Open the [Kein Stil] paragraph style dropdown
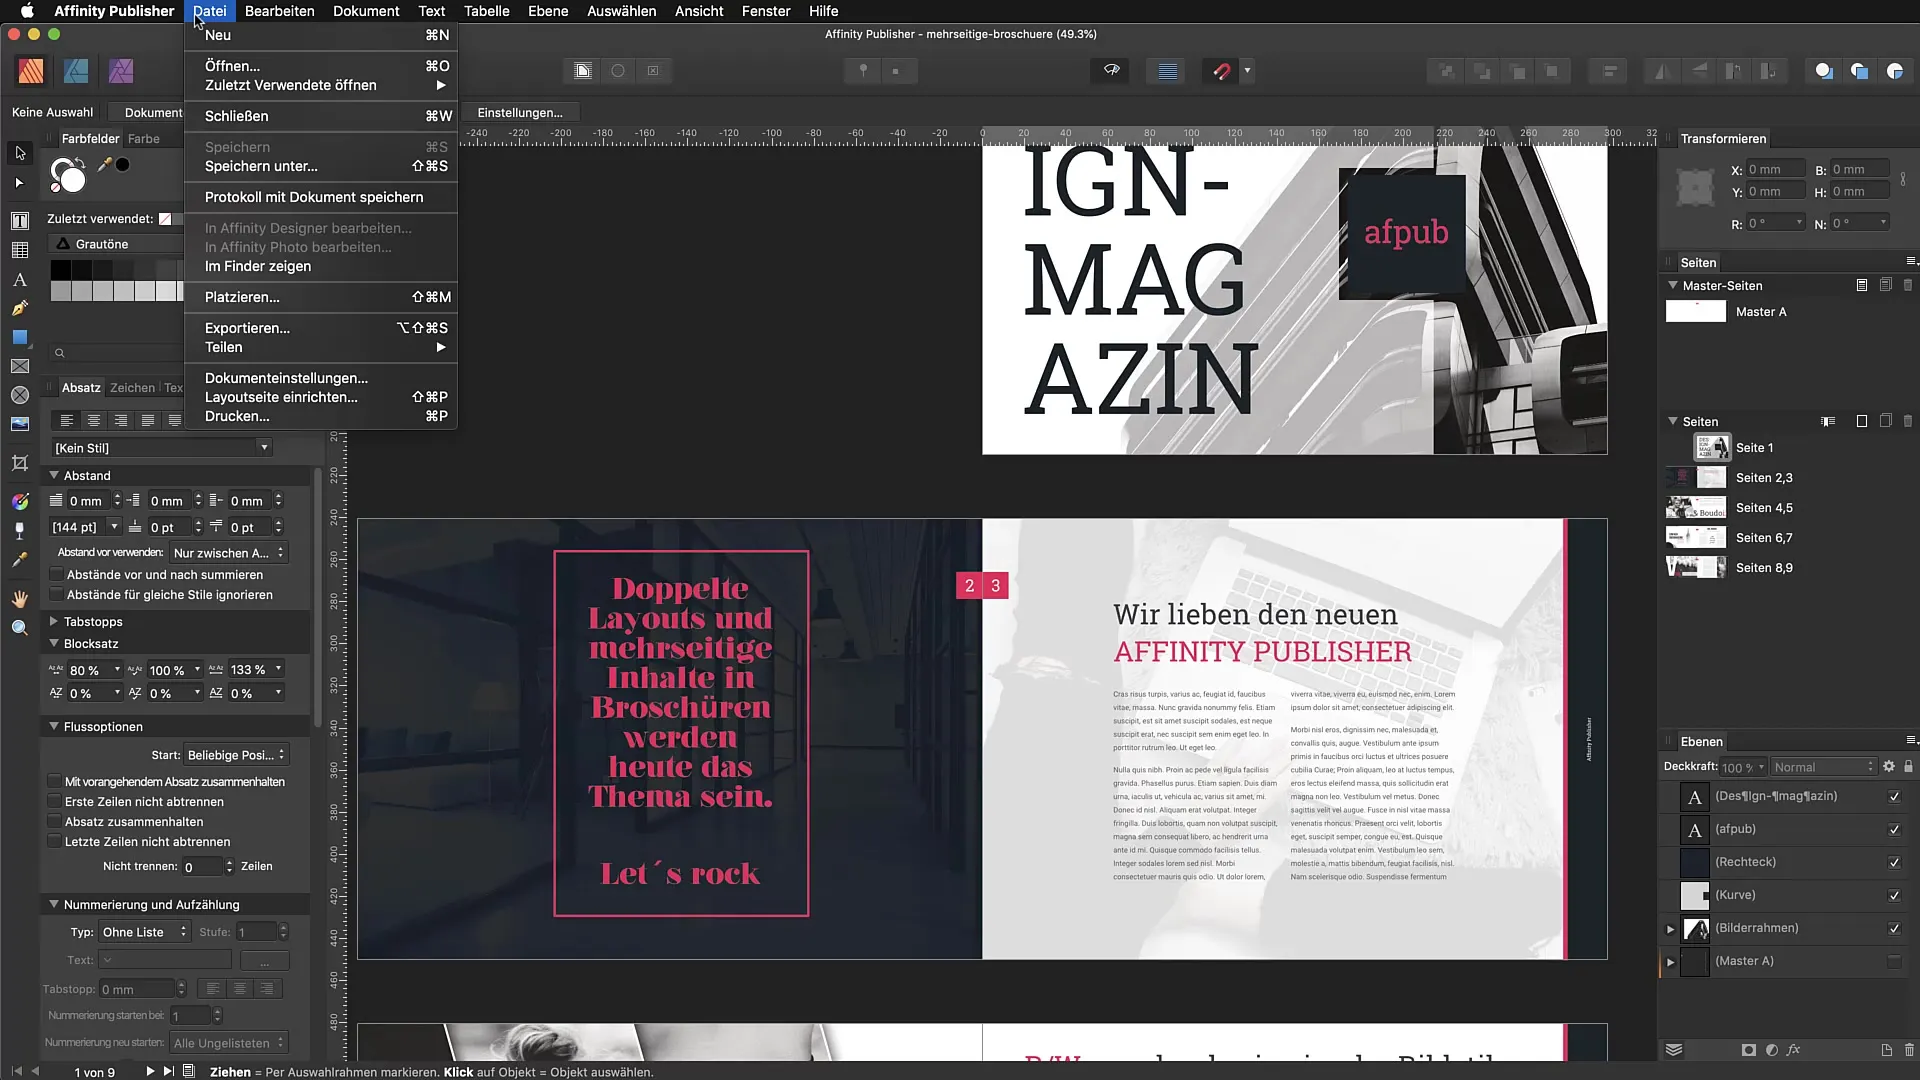The width and height of the screenshot is (1920, 1080). [161, 448]
